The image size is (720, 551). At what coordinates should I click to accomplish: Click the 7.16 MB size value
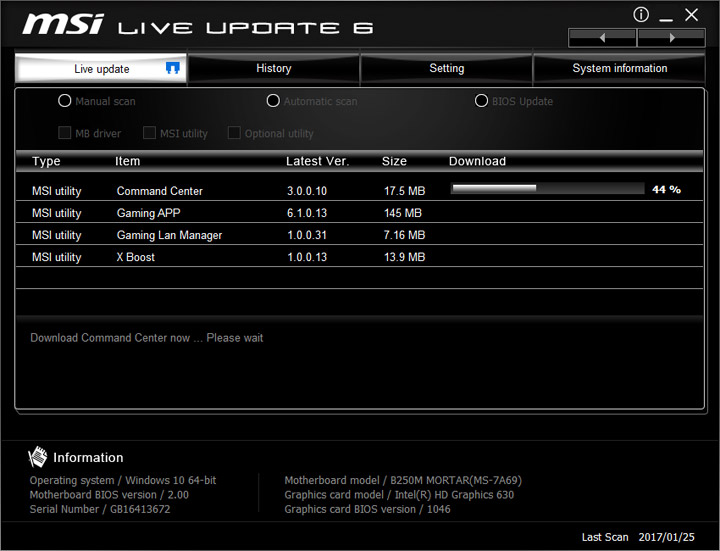pos(405,235)
